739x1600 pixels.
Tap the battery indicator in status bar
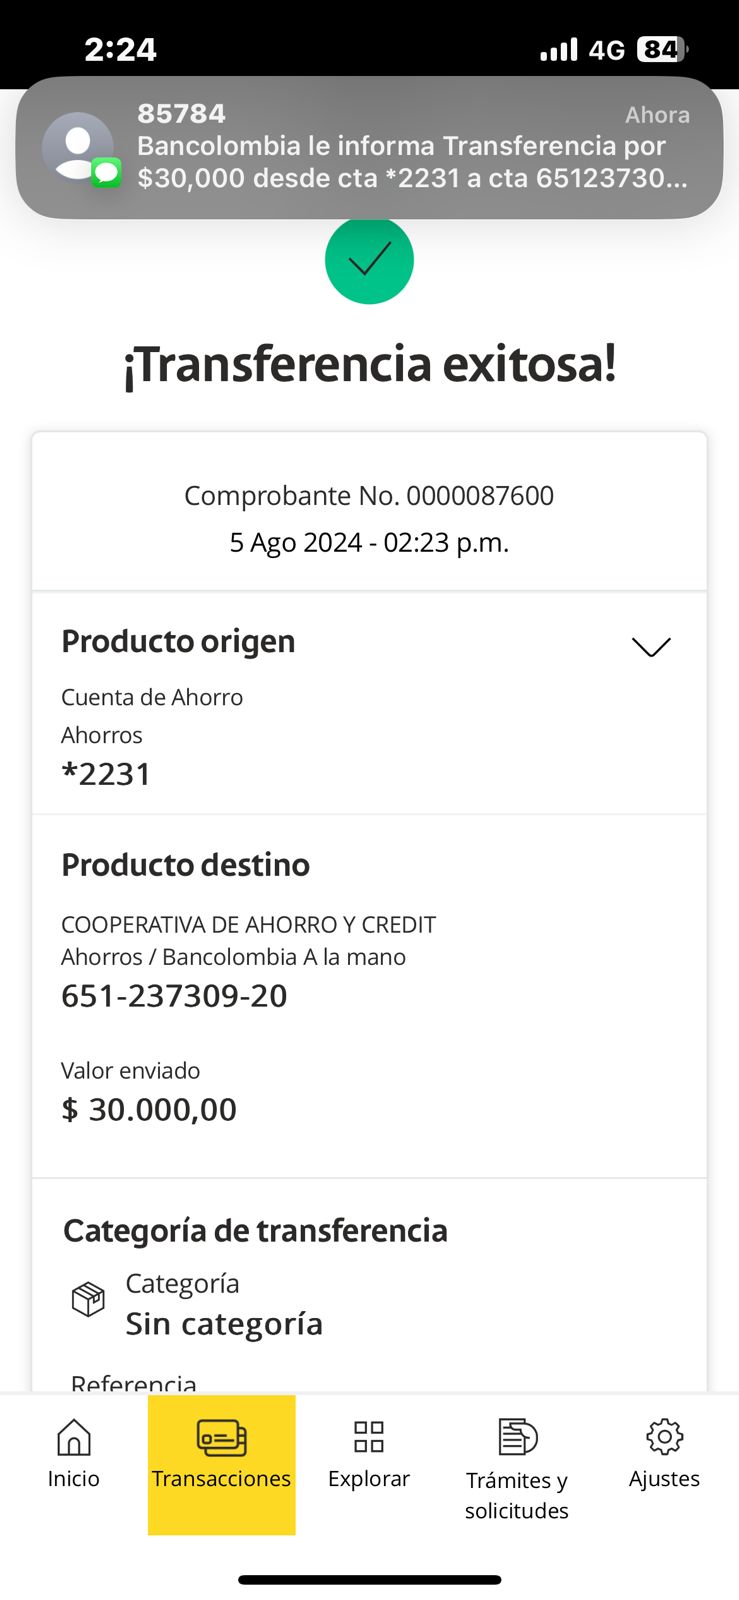[662, 49]
